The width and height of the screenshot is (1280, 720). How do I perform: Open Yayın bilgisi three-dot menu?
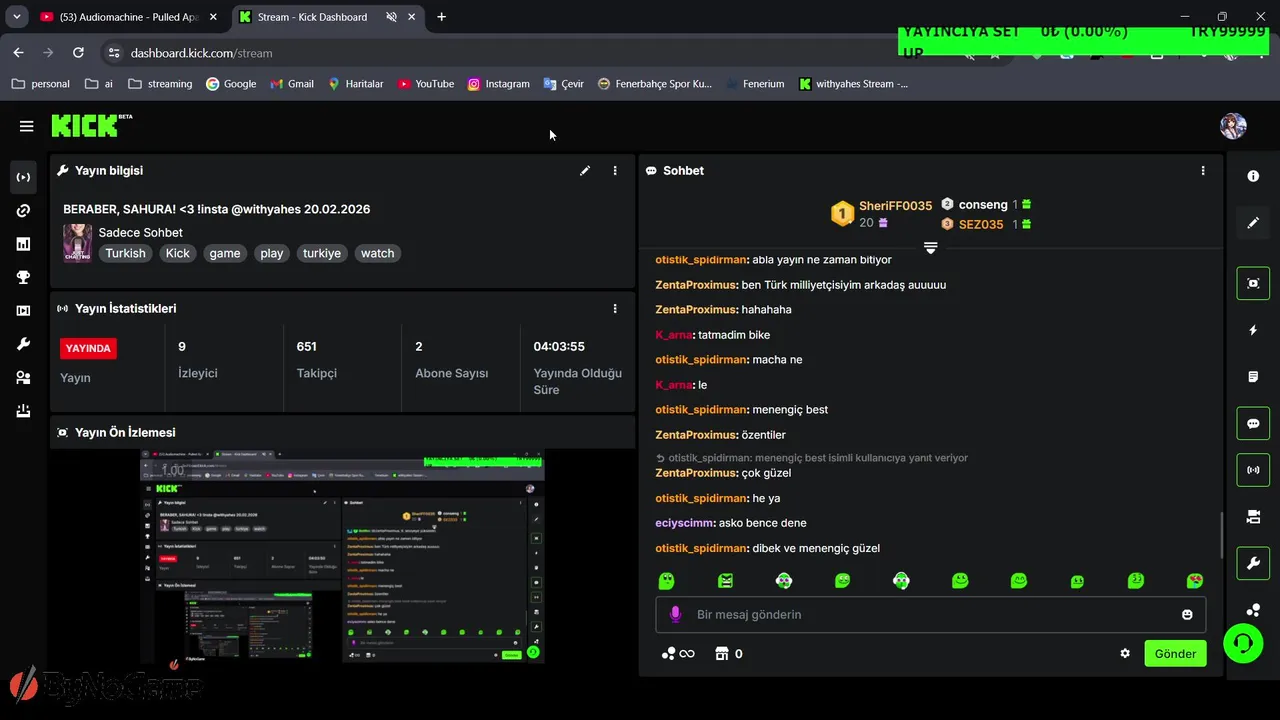(615, 171)
